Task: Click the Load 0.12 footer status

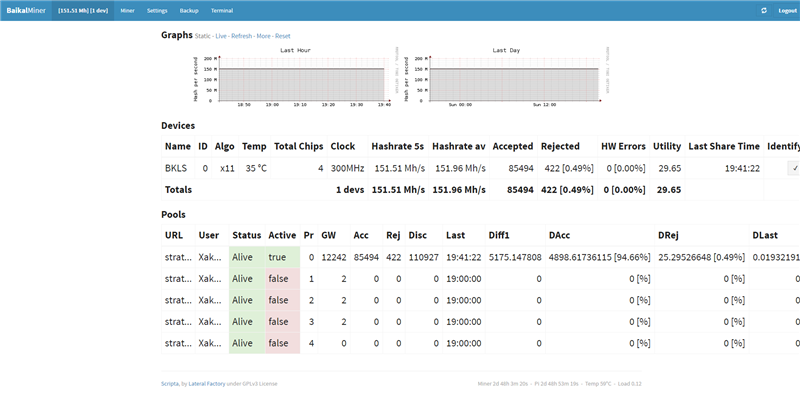Action: tap(630, 383)
